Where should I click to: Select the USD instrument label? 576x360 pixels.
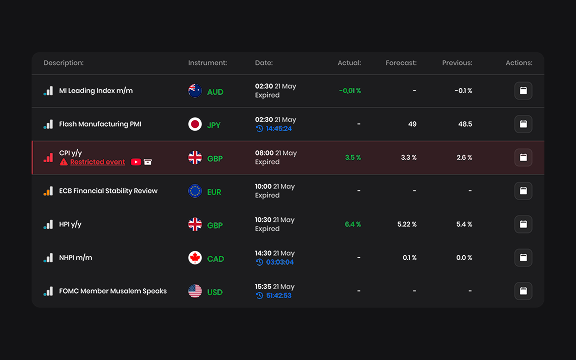pyautogui.click(x=215, y=292)
